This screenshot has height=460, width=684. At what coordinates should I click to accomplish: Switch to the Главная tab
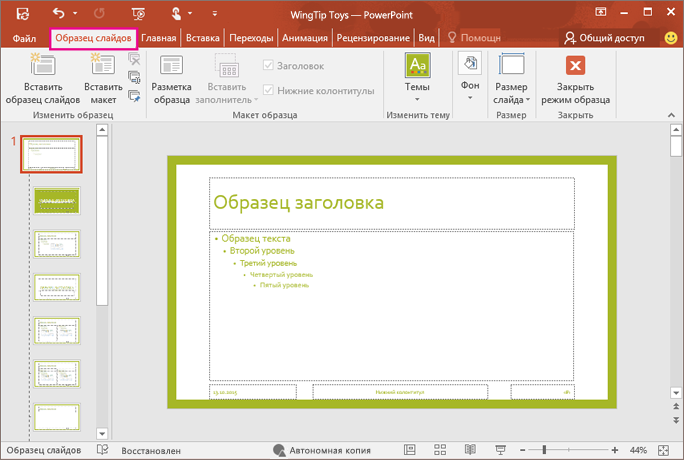pyautogui.click(x=159, y=38)
